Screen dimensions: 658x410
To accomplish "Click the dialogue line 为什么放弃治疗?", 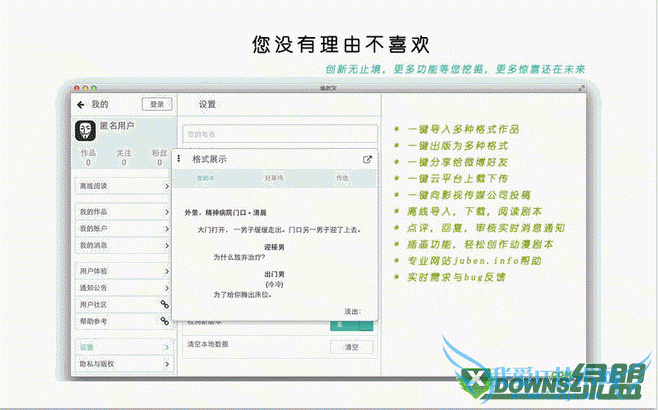I will coord(239,257).
